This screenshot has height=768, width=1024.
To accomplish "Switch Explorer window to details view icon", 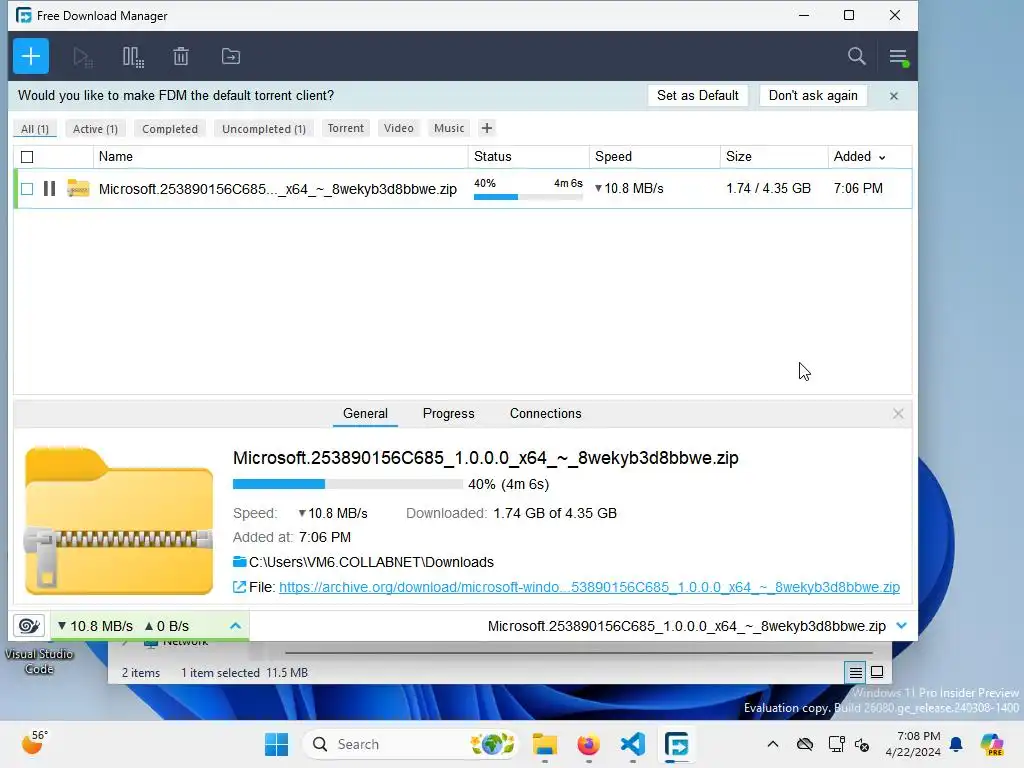I will click(x=856, y=672).
